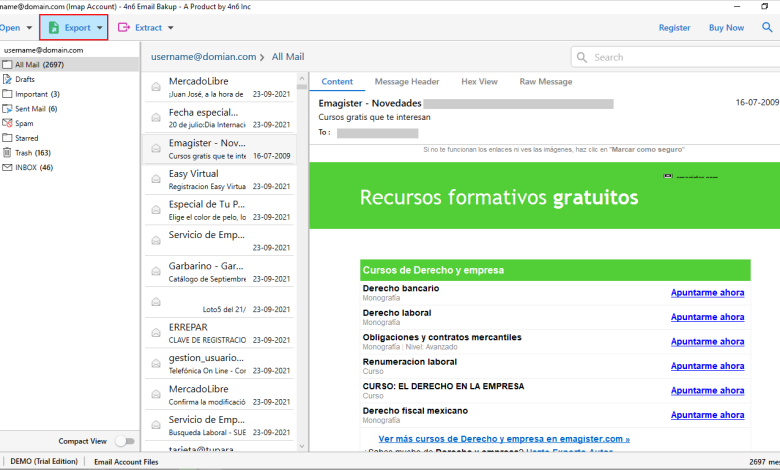Select the username@domain.com account node
This screenshot has height=470, width=780.
44,50
